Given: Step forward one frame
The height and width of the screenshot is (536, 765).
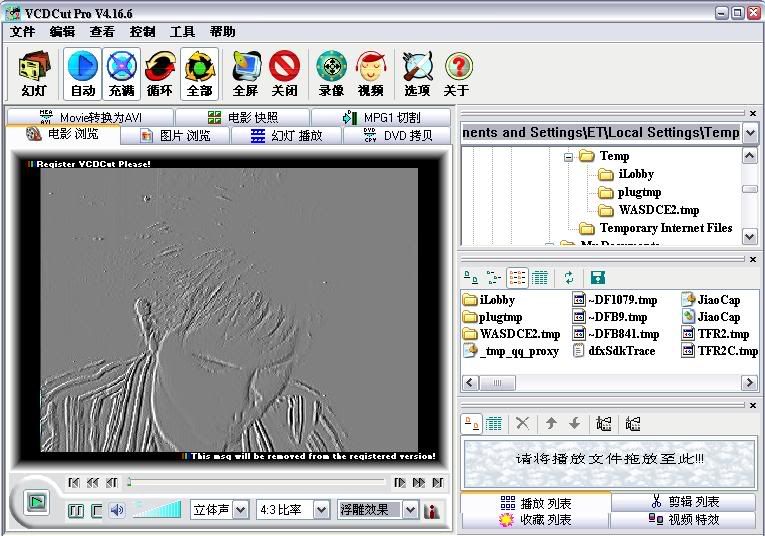Looking at the screenshot, I should pos(400,482).
